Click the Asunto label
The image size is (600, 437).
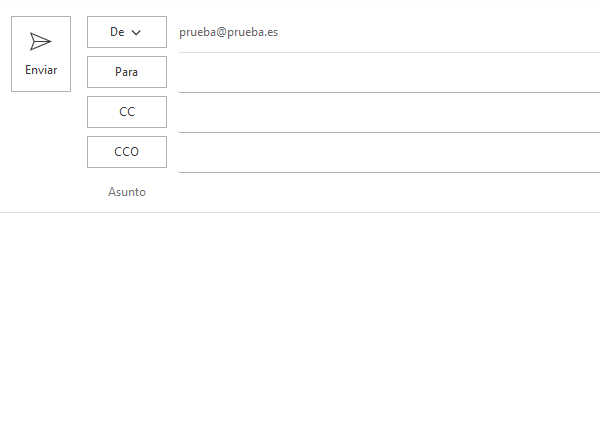coord(127,192)
